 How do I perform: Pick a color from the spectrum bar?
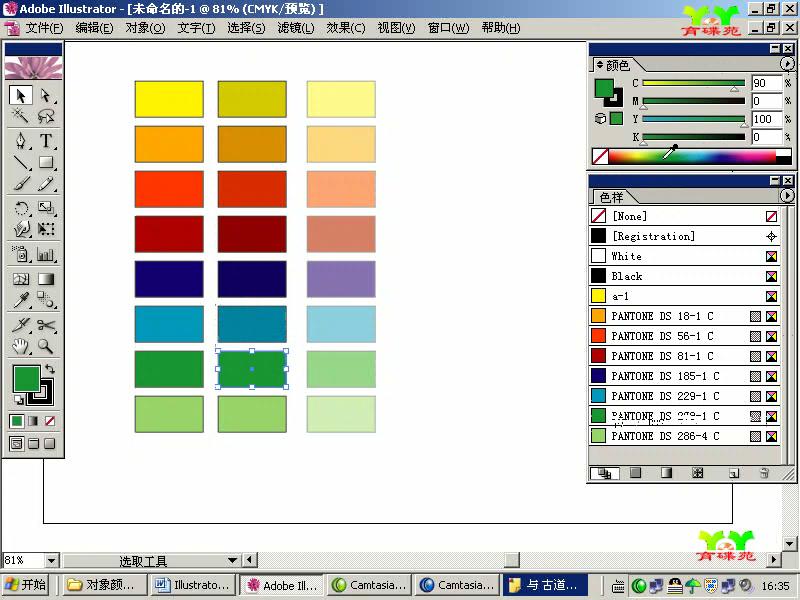pyautogui.click(x=692, y=156)
